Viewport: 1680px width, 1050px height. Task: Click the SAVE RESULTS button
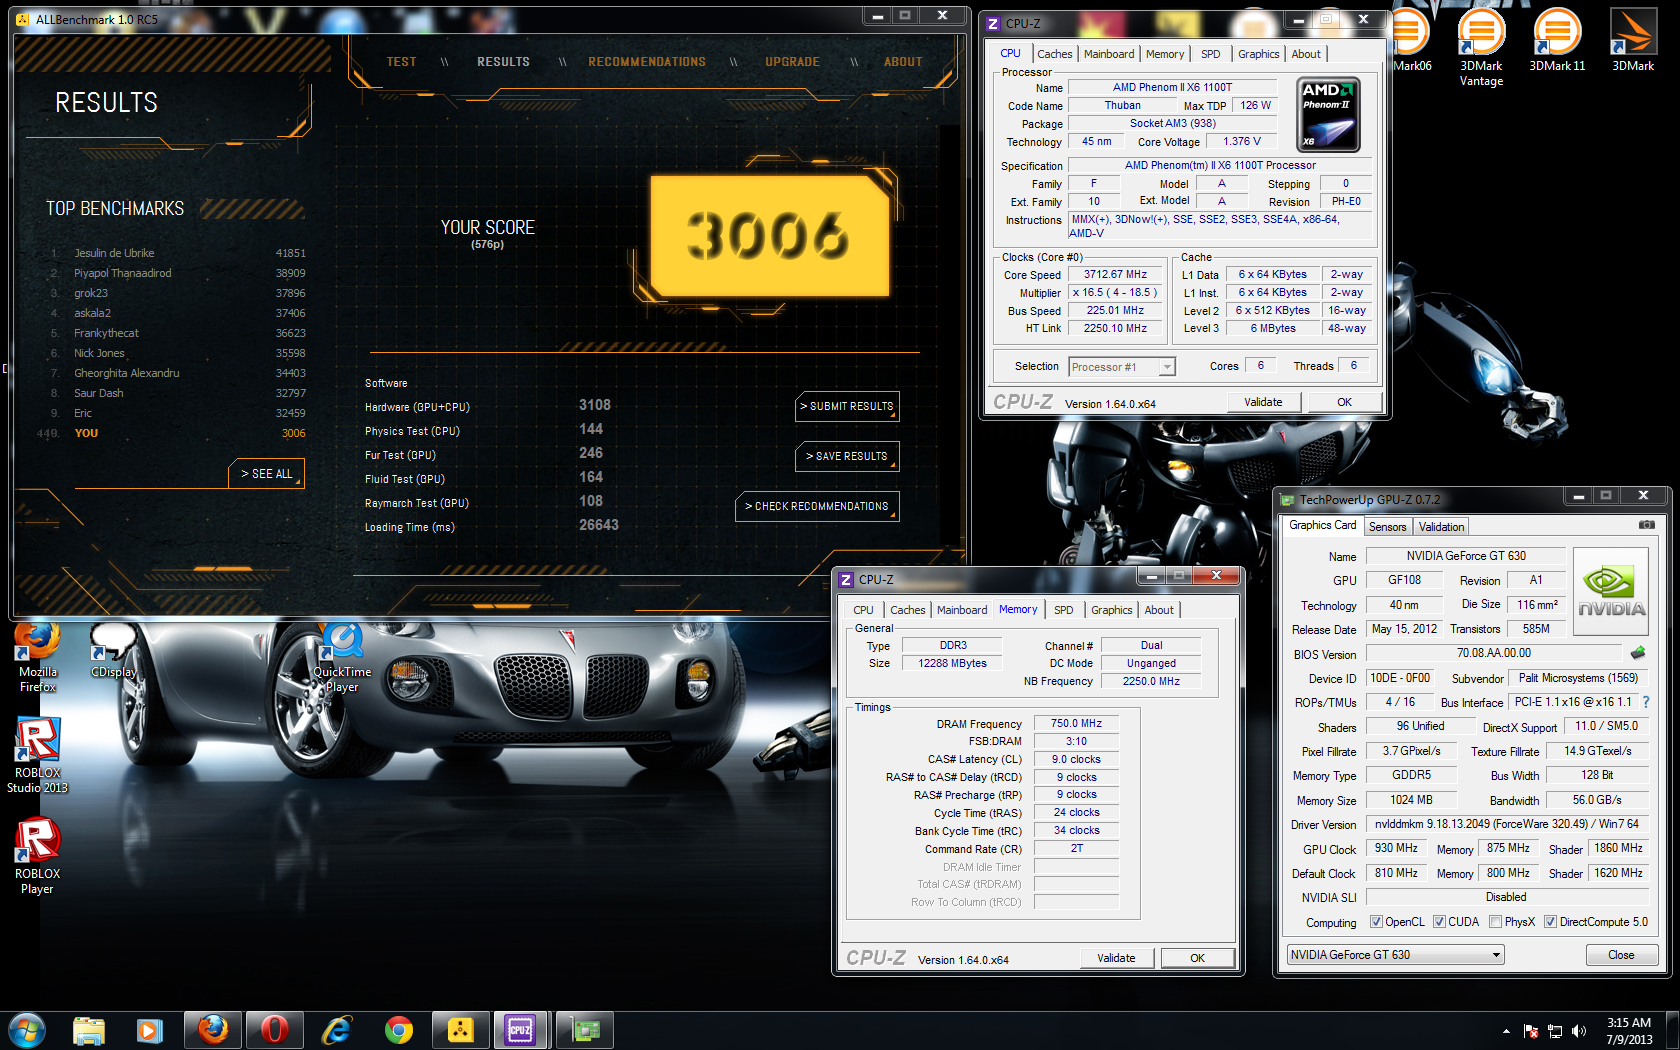[x=847, y=456]
